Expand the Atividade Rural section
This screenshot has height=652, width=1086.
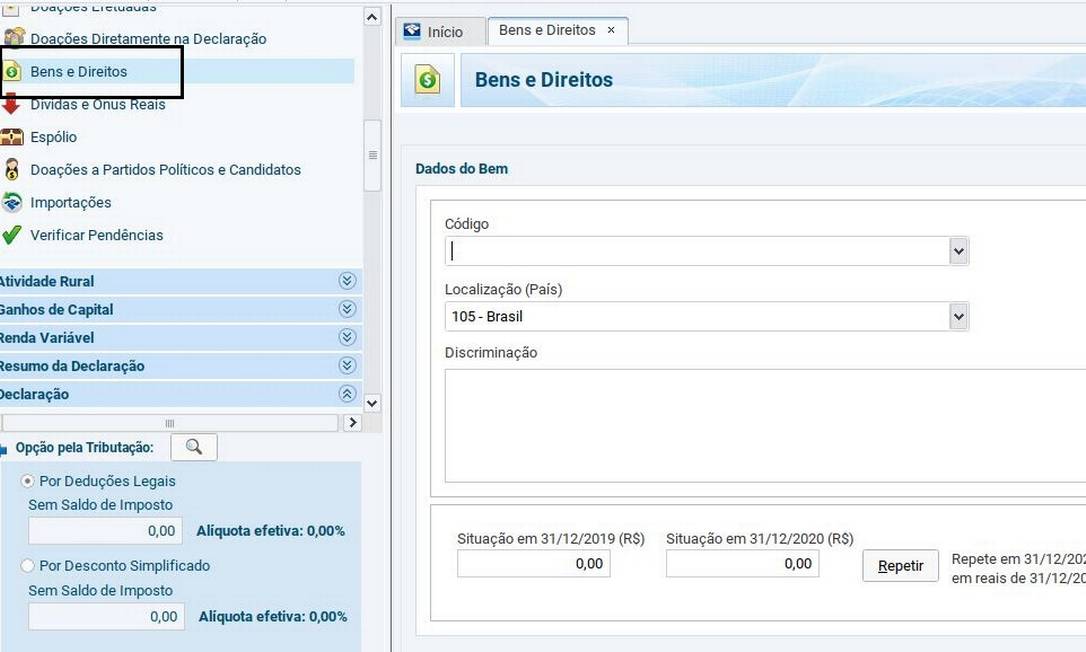[x=347, y=282]
